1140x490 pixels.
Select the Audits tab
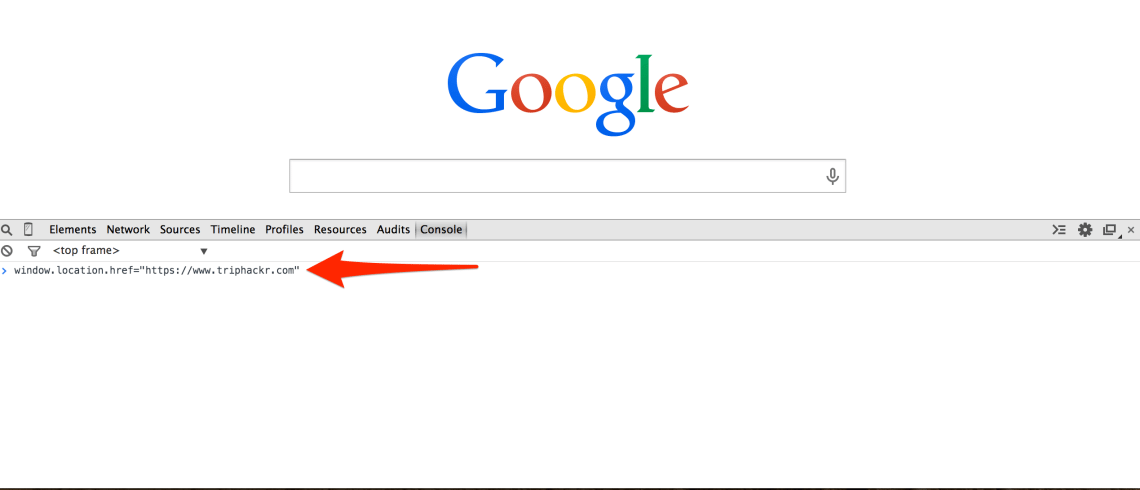[393, 230]
